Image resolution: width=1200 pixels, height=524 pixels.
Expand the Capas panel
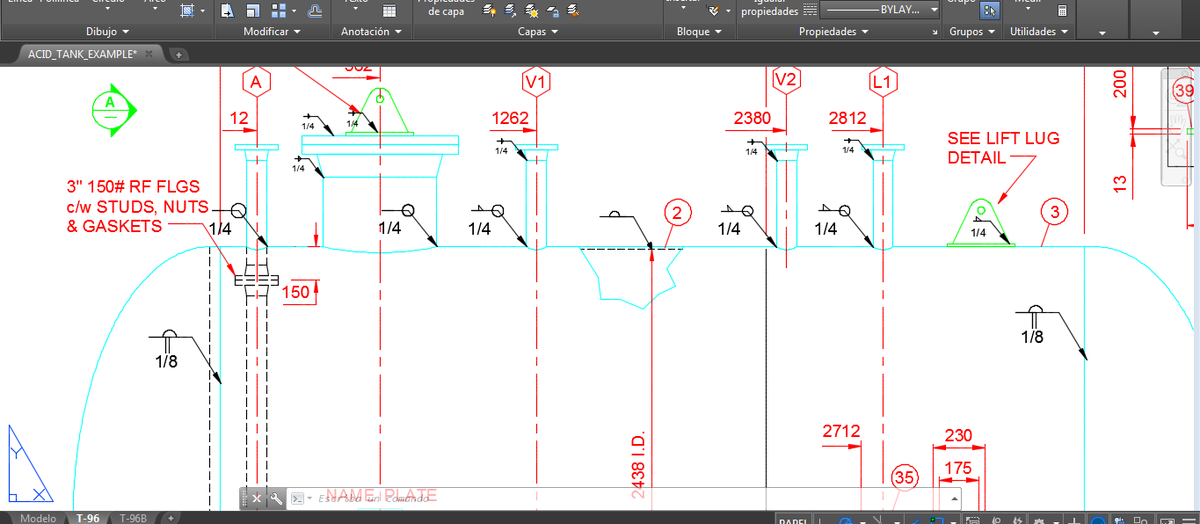[538, 32]
